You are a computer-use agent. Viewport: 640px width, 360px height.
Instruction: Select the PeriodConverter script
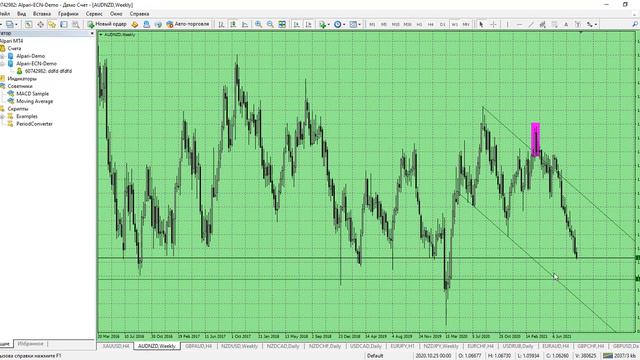pyautogui.click(x=34, y=124)
